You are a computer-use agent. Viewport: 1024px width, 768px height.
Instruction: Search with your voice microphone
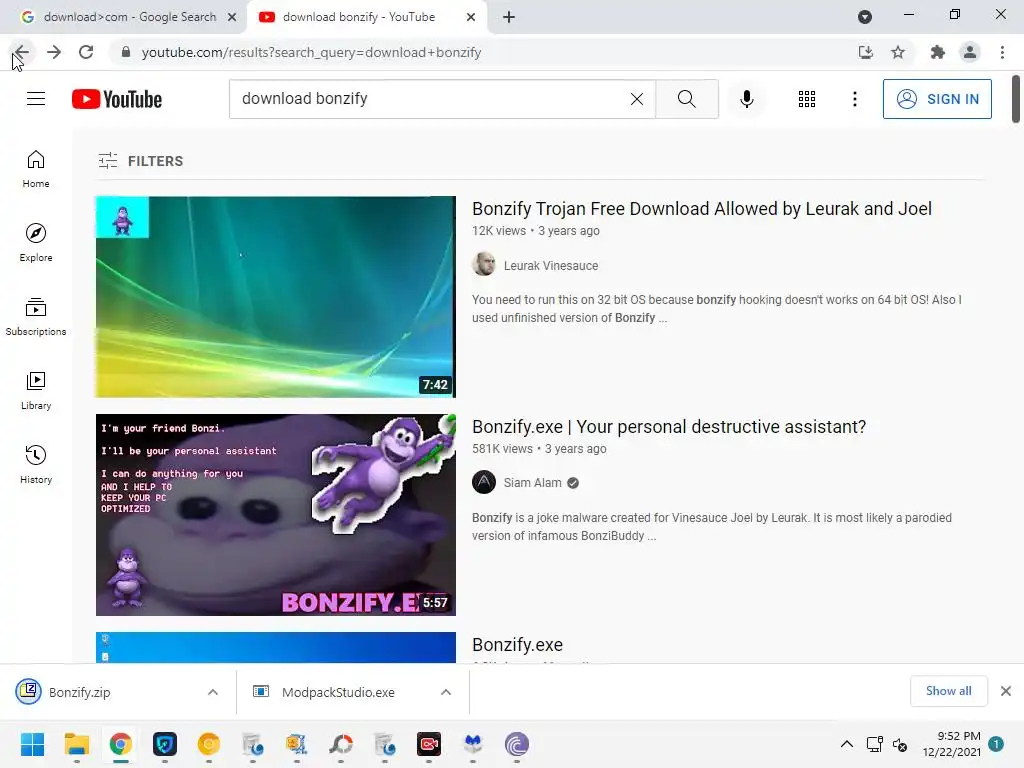click(746, 99)
